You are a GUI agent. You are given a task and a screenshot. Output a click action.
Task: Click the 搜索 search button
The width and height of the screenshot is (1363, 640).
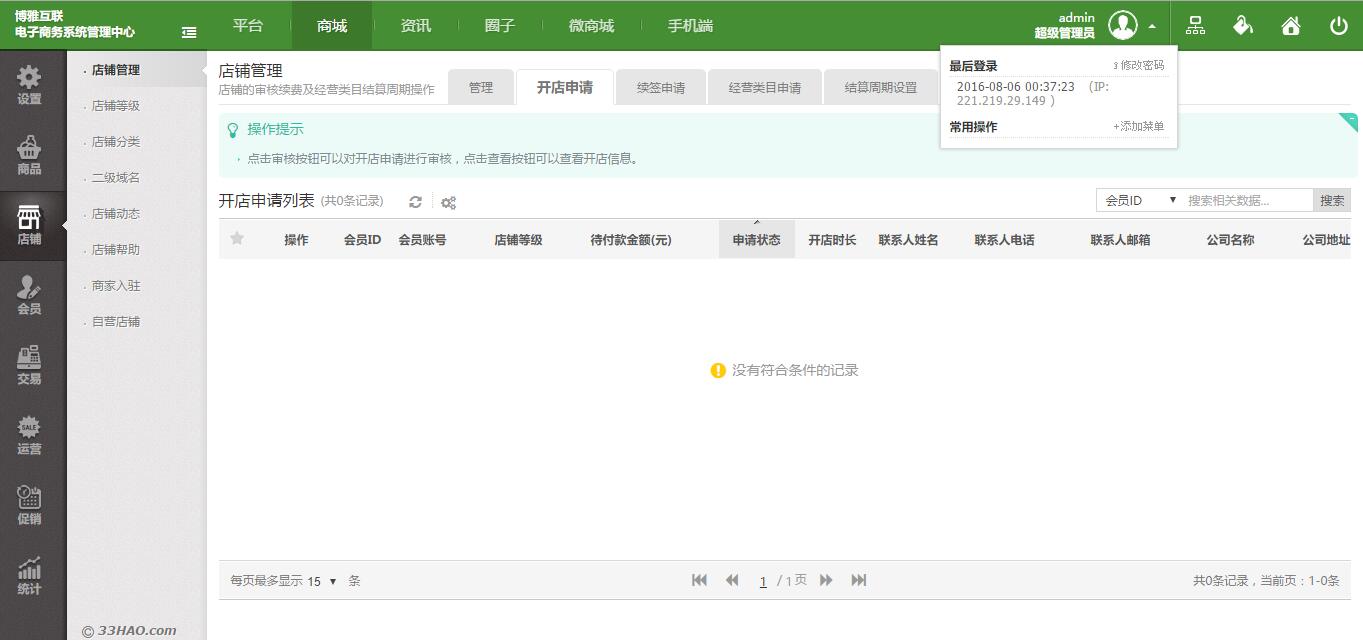pos(1332,200)
